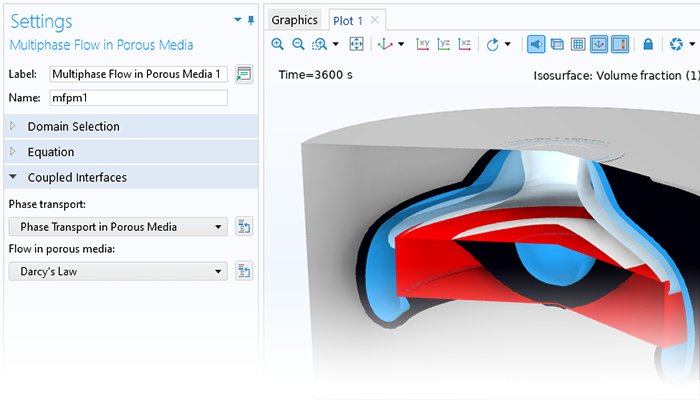The image size is (700, 400).
Task: Open the Phase transport dropdown
Action: pos(118,227)
